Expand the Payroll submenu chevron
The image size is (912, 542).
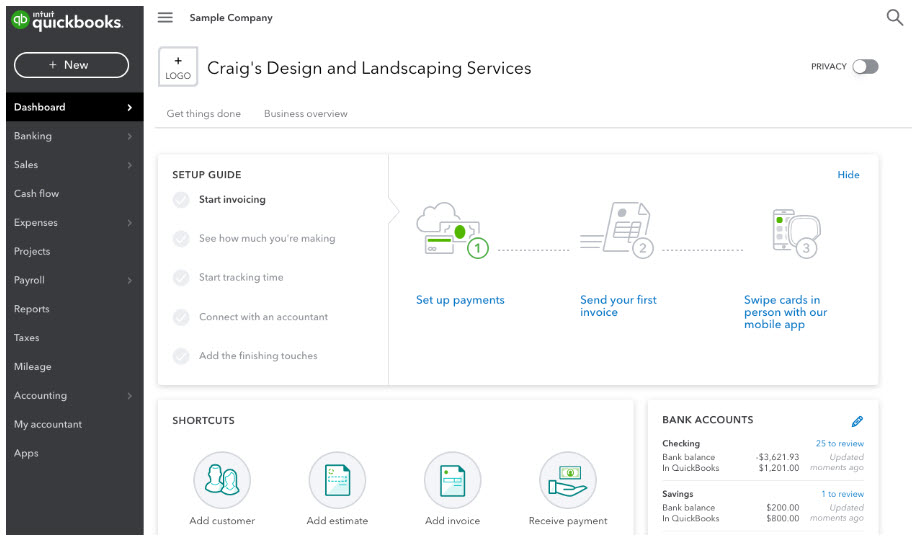tap(130, 280)
